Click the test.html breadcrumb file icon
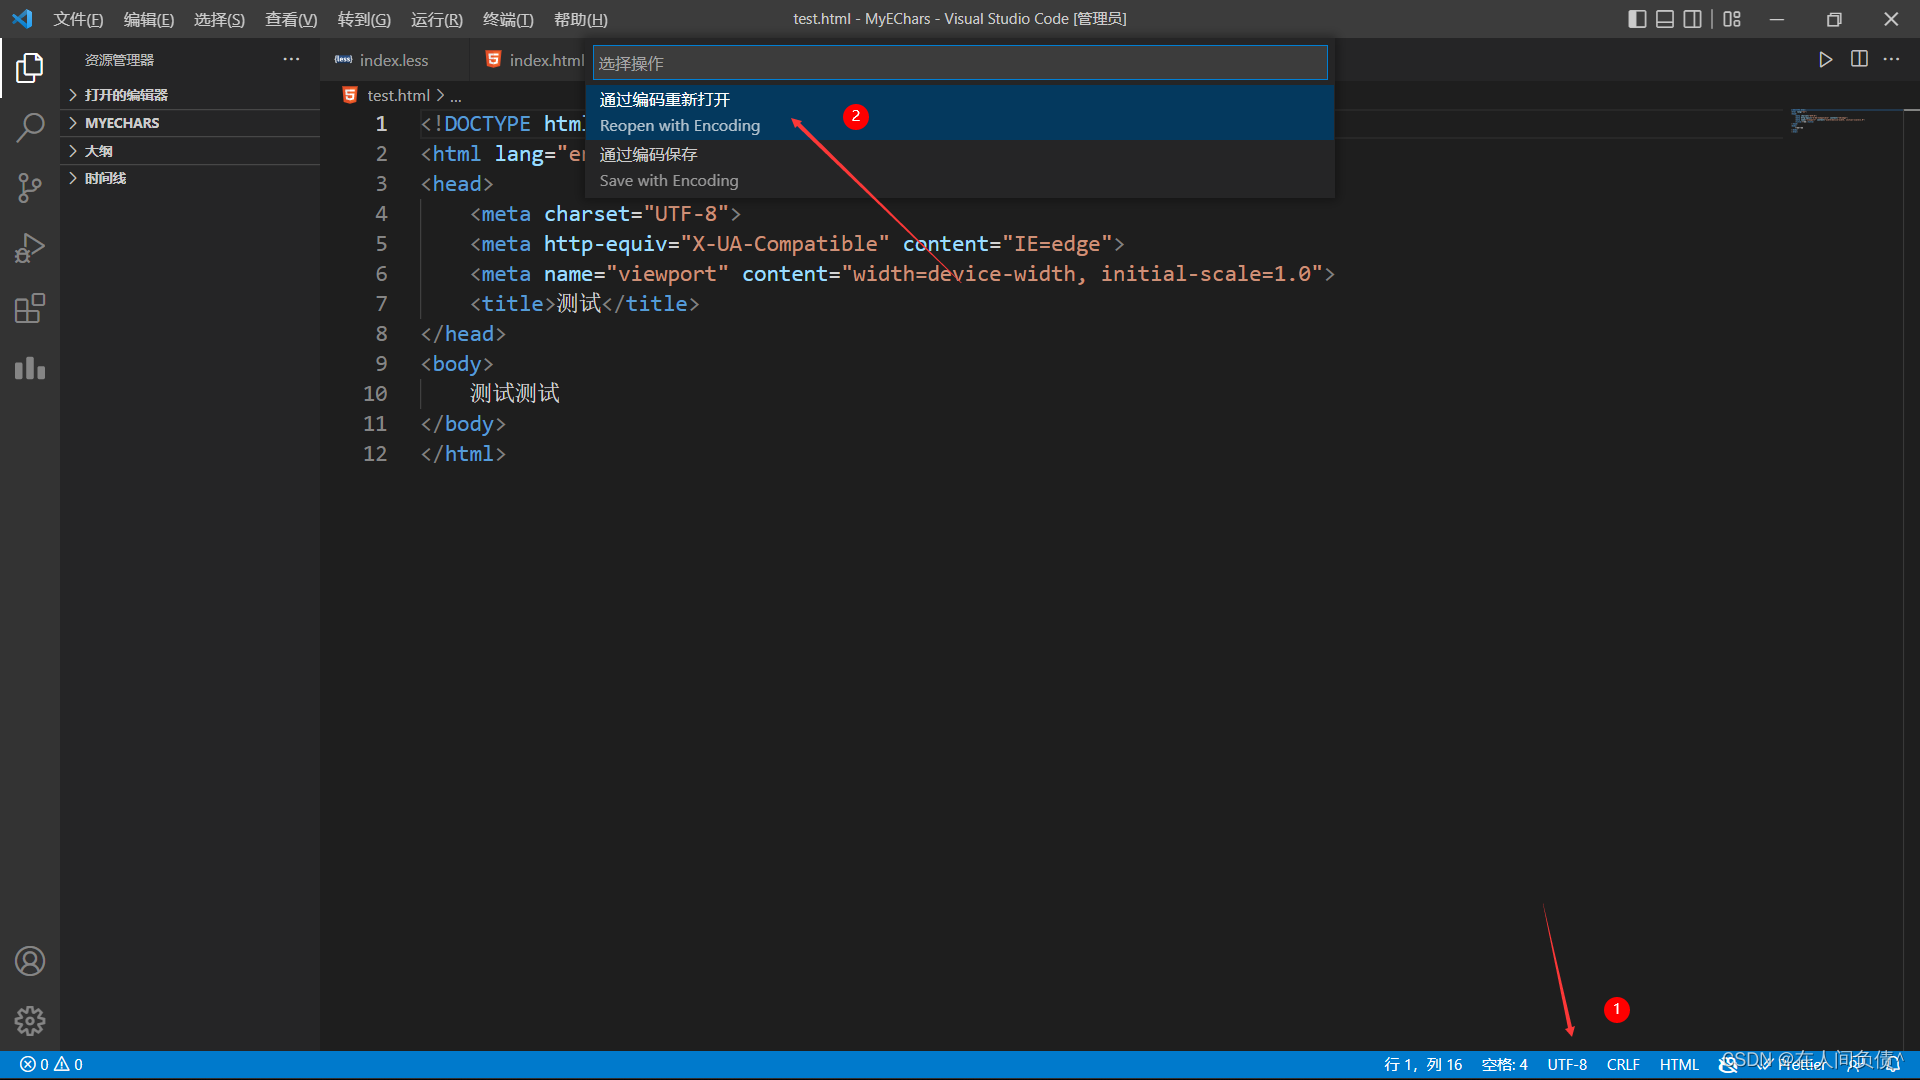The image size is (1920, 1080). pos(350,95)
